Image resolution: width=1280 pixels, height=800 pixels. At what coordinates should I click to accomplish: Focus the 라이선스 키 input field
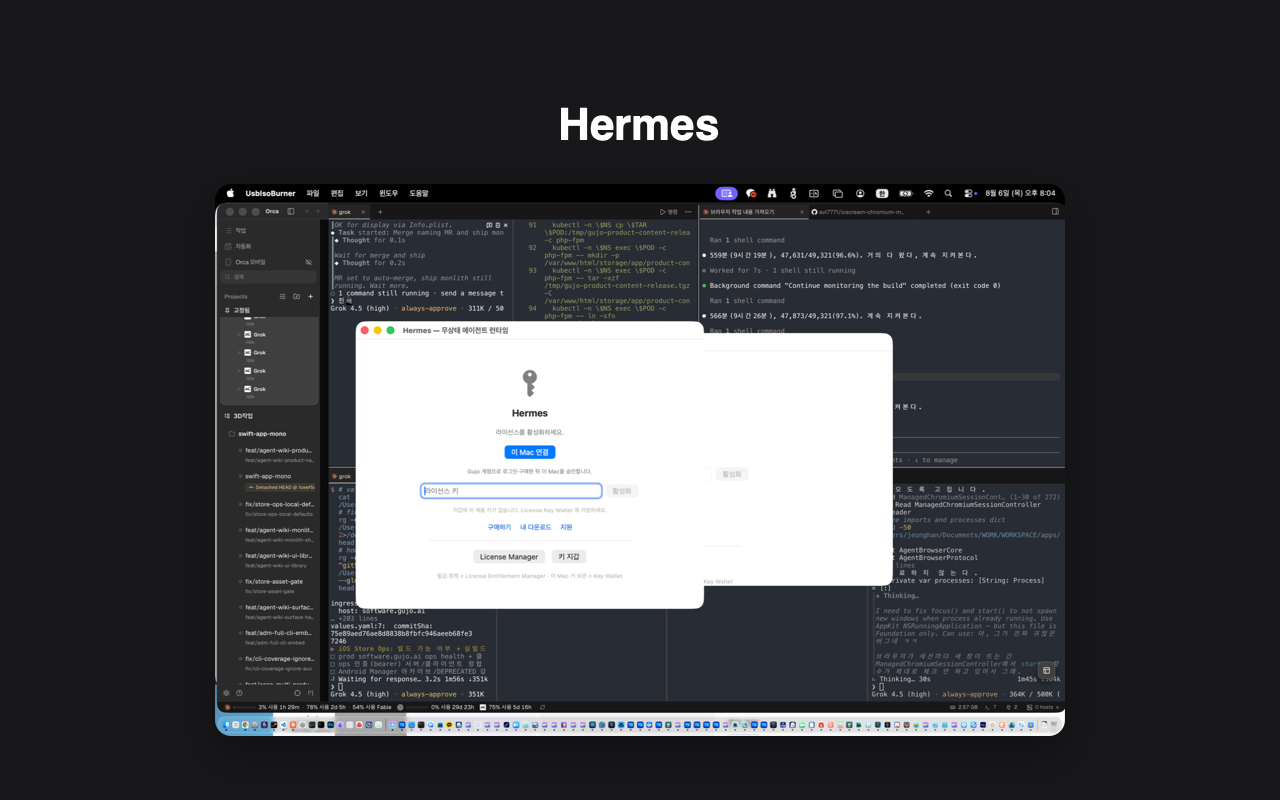click(511, 491)
